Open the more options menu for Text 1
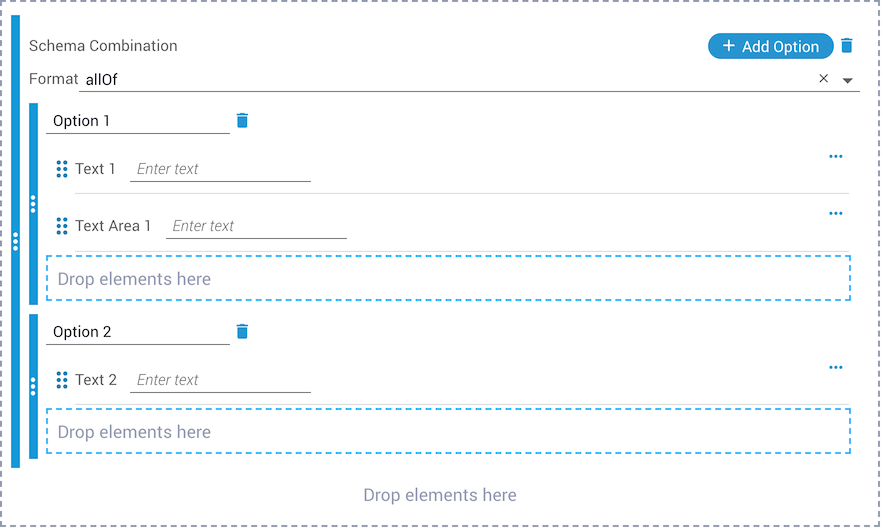The image size is (884, 529). [x=836, y=156]
